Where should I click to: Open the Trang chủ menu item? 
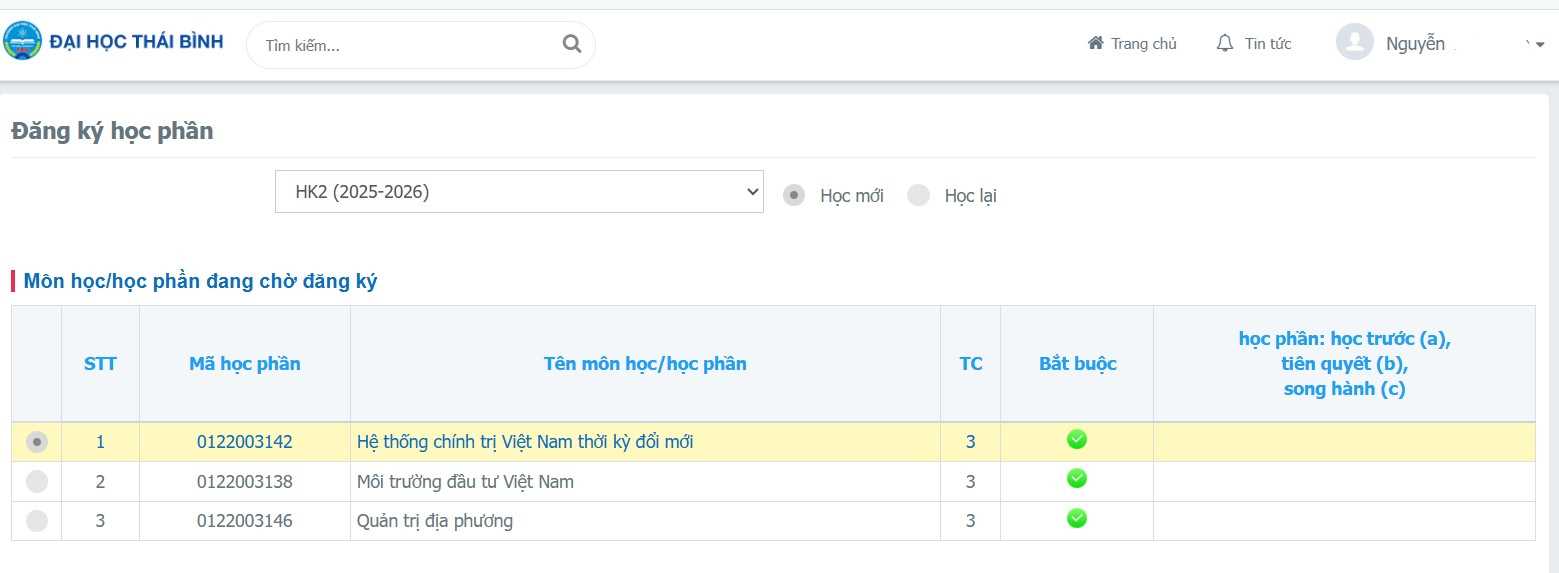pos(1143,44)
